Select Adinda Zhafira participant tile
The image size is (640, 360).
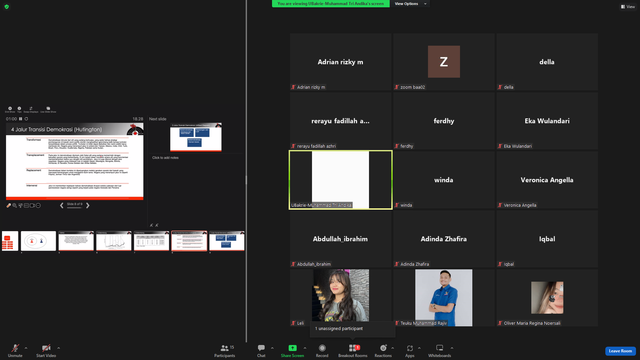coord(444,239)
